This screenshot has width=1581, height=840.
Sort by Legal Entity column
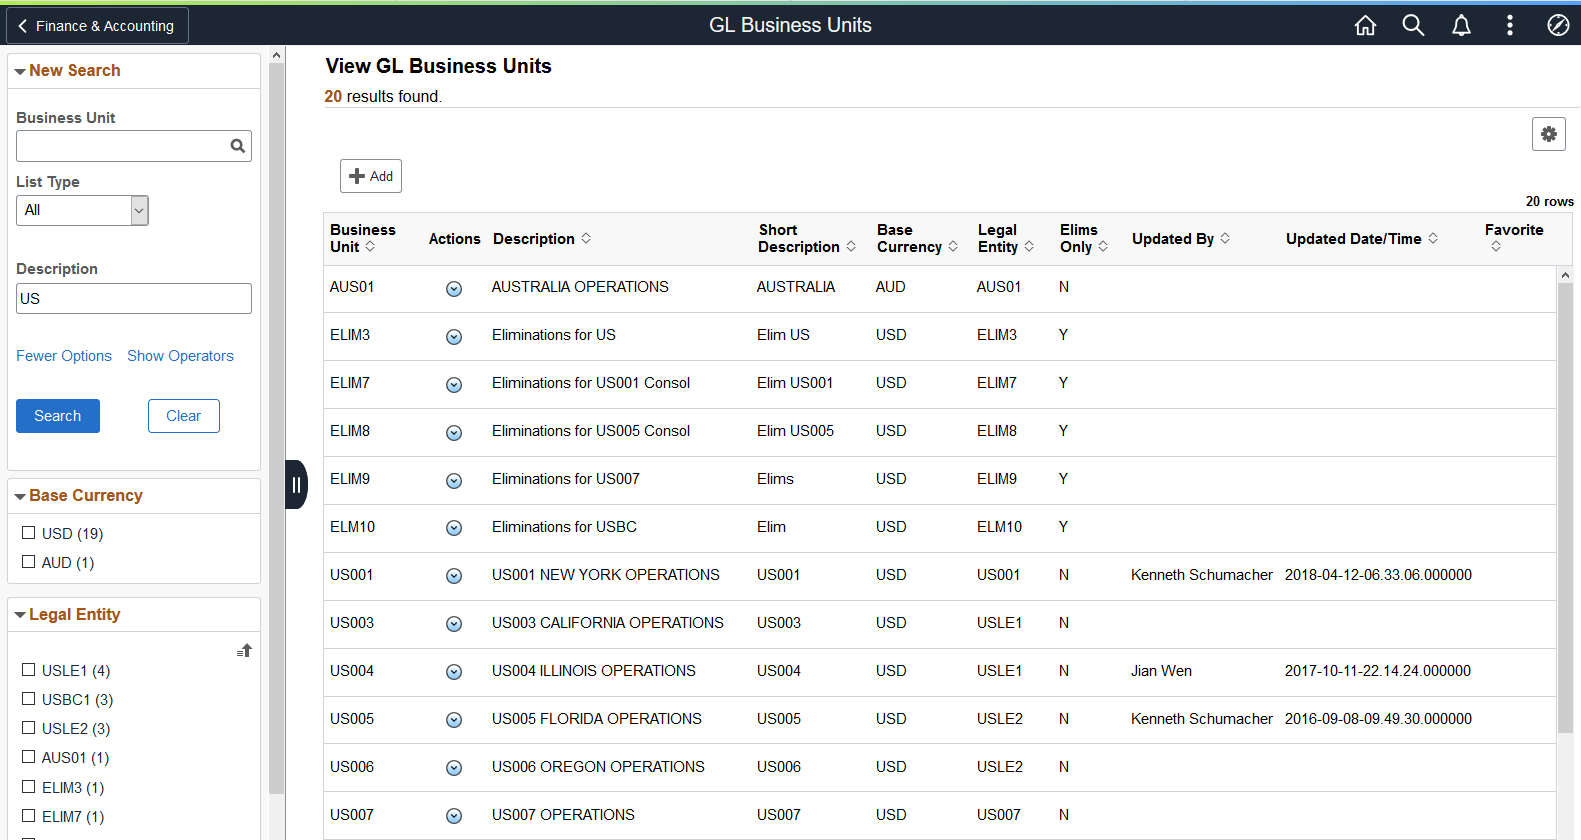click(1029, 247)
